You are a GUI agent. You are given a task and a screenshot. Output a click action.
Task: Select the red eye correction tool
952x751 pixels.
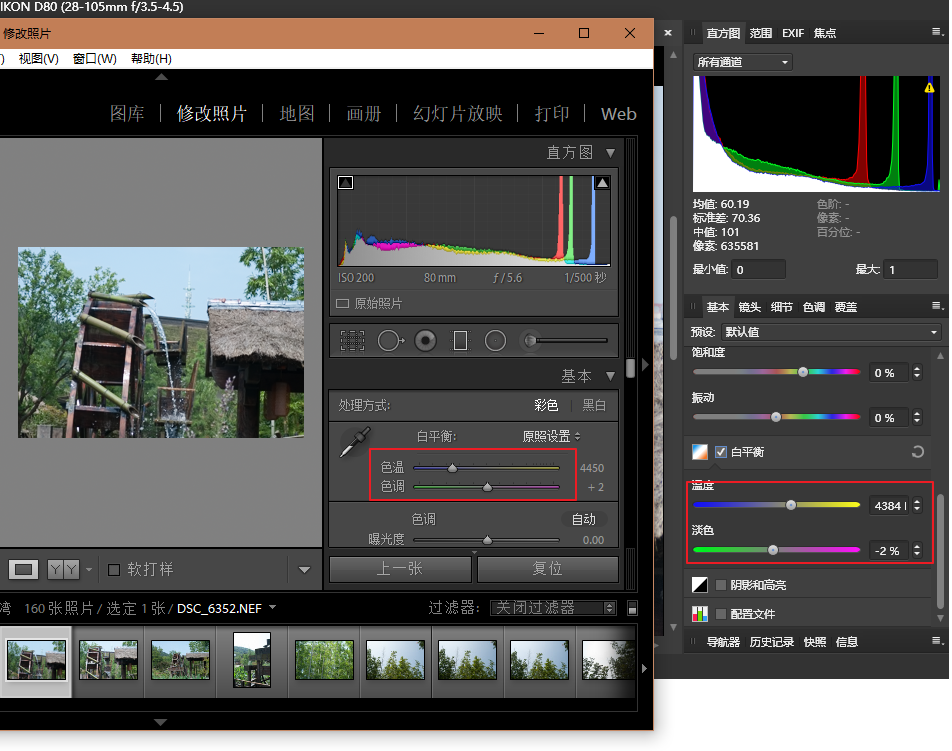point(425,341)
